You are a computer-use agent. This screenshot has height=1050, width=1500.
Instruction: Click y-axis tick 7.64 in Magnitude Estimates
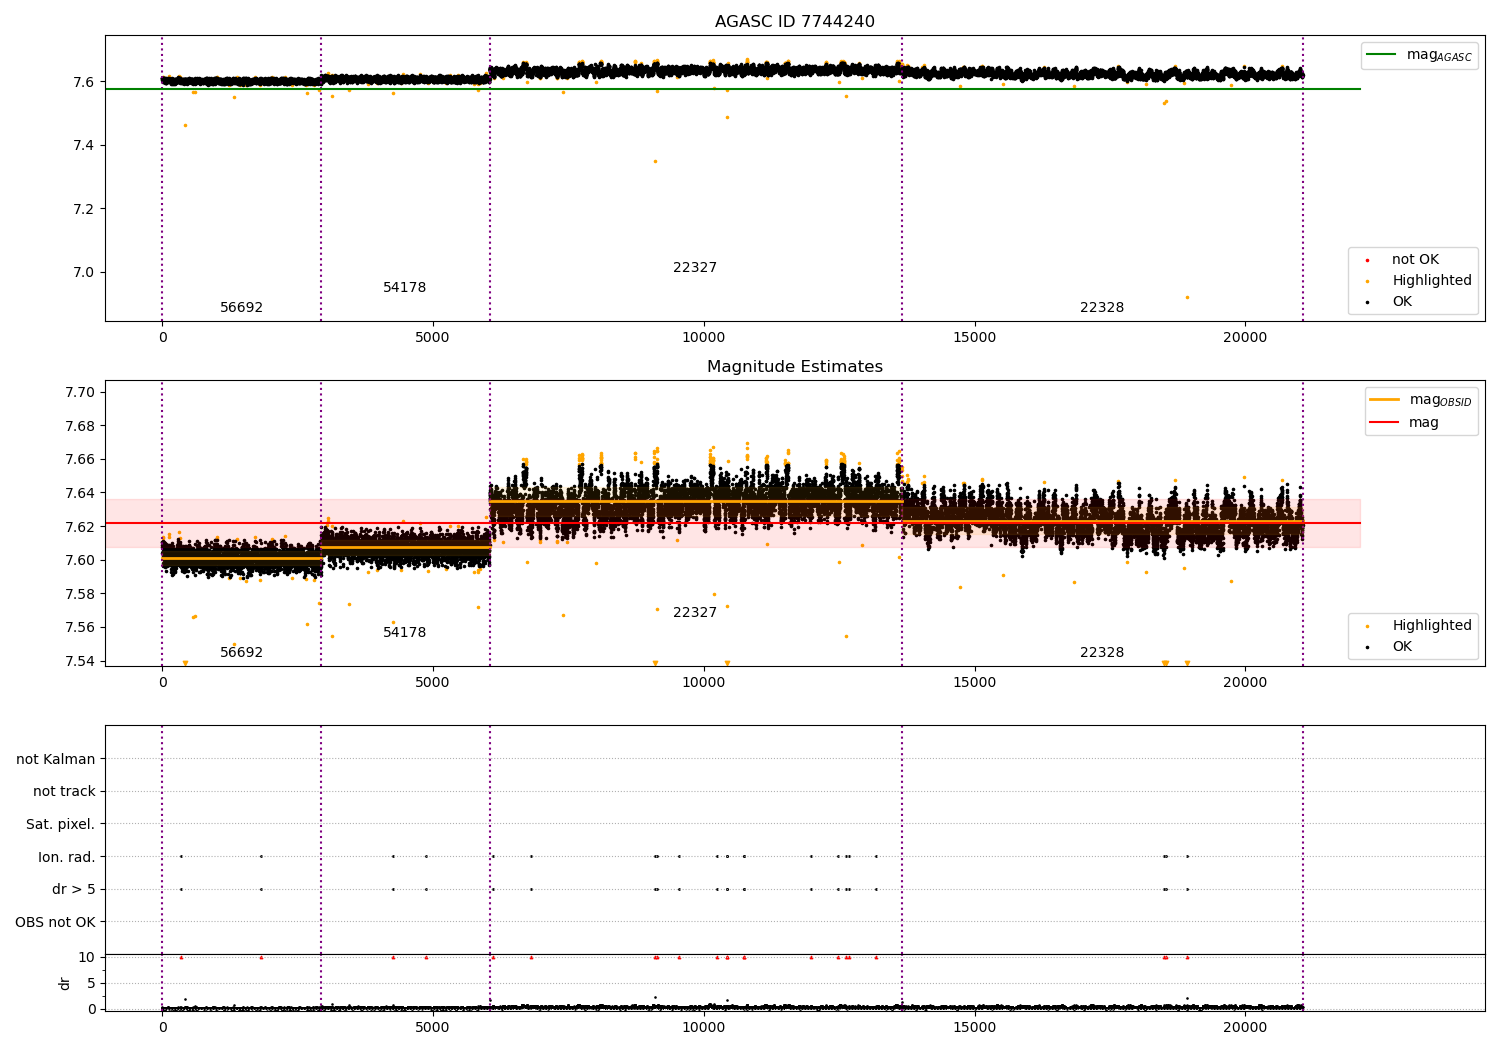[80, 493]
